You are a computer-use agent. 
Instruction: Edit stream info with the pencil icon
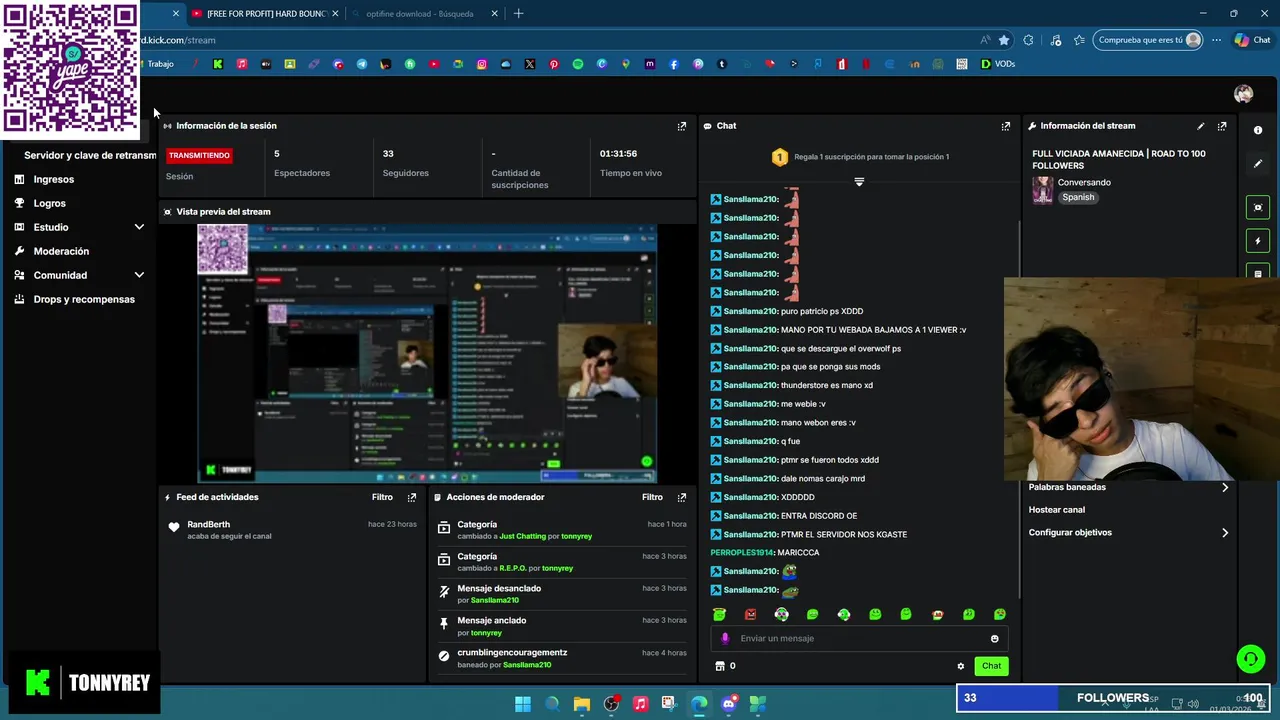tap(1201, 126)
